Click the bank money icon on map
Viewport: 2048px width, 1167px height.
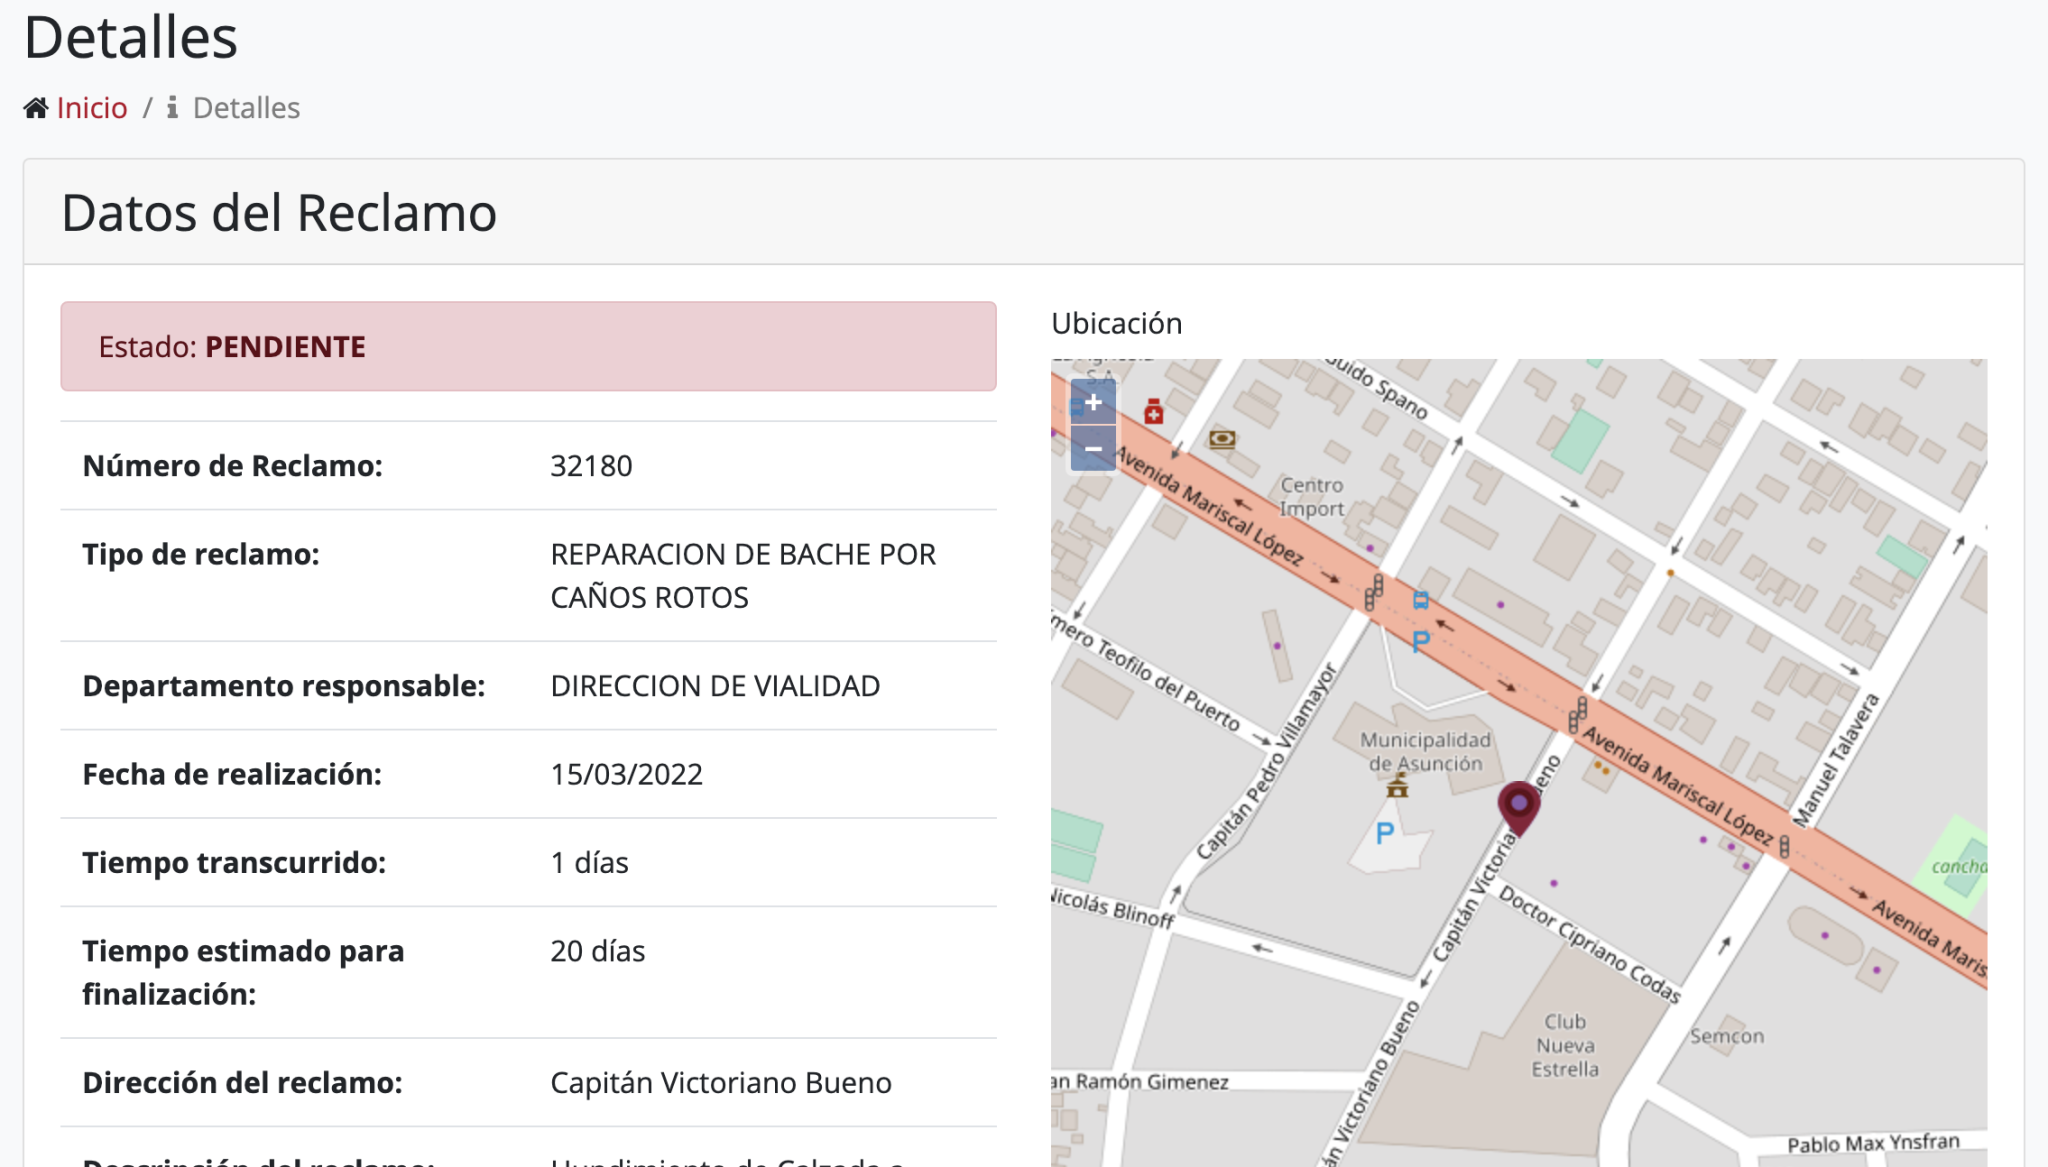click(x=1222, y=439)
